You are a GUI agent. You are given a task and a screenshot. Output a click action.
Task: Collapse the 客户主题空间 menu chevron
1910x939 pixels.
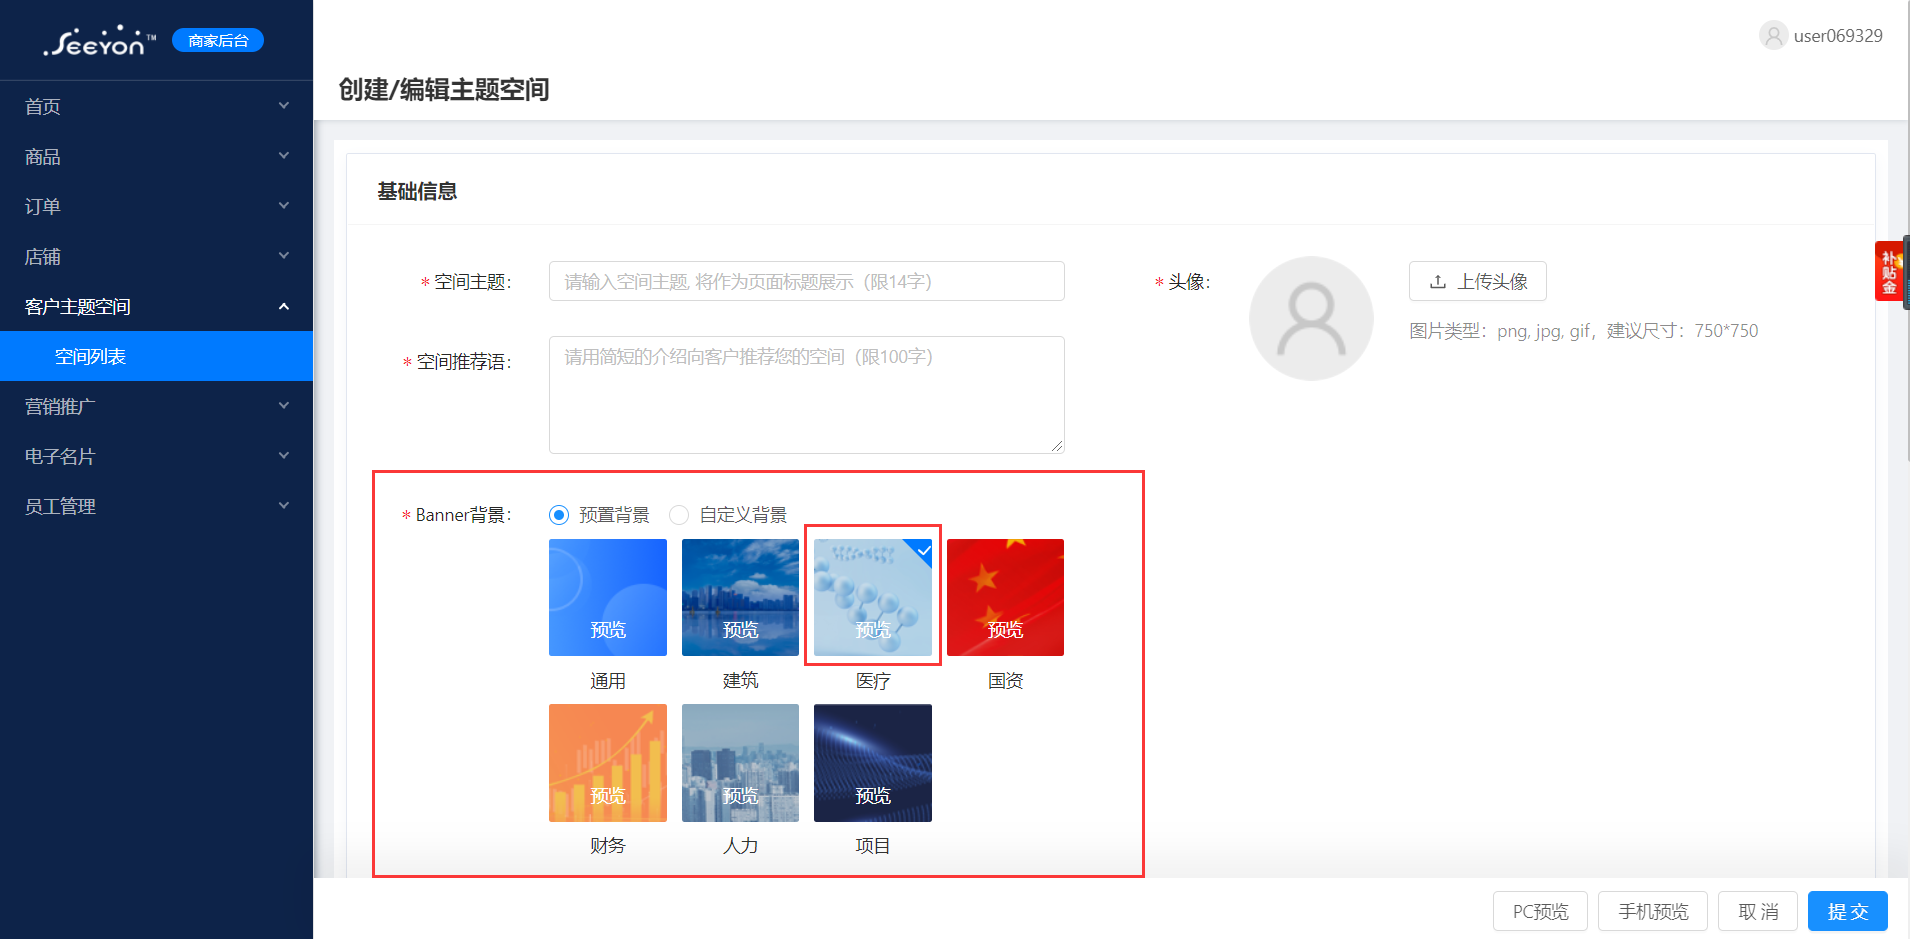(284, 306)
